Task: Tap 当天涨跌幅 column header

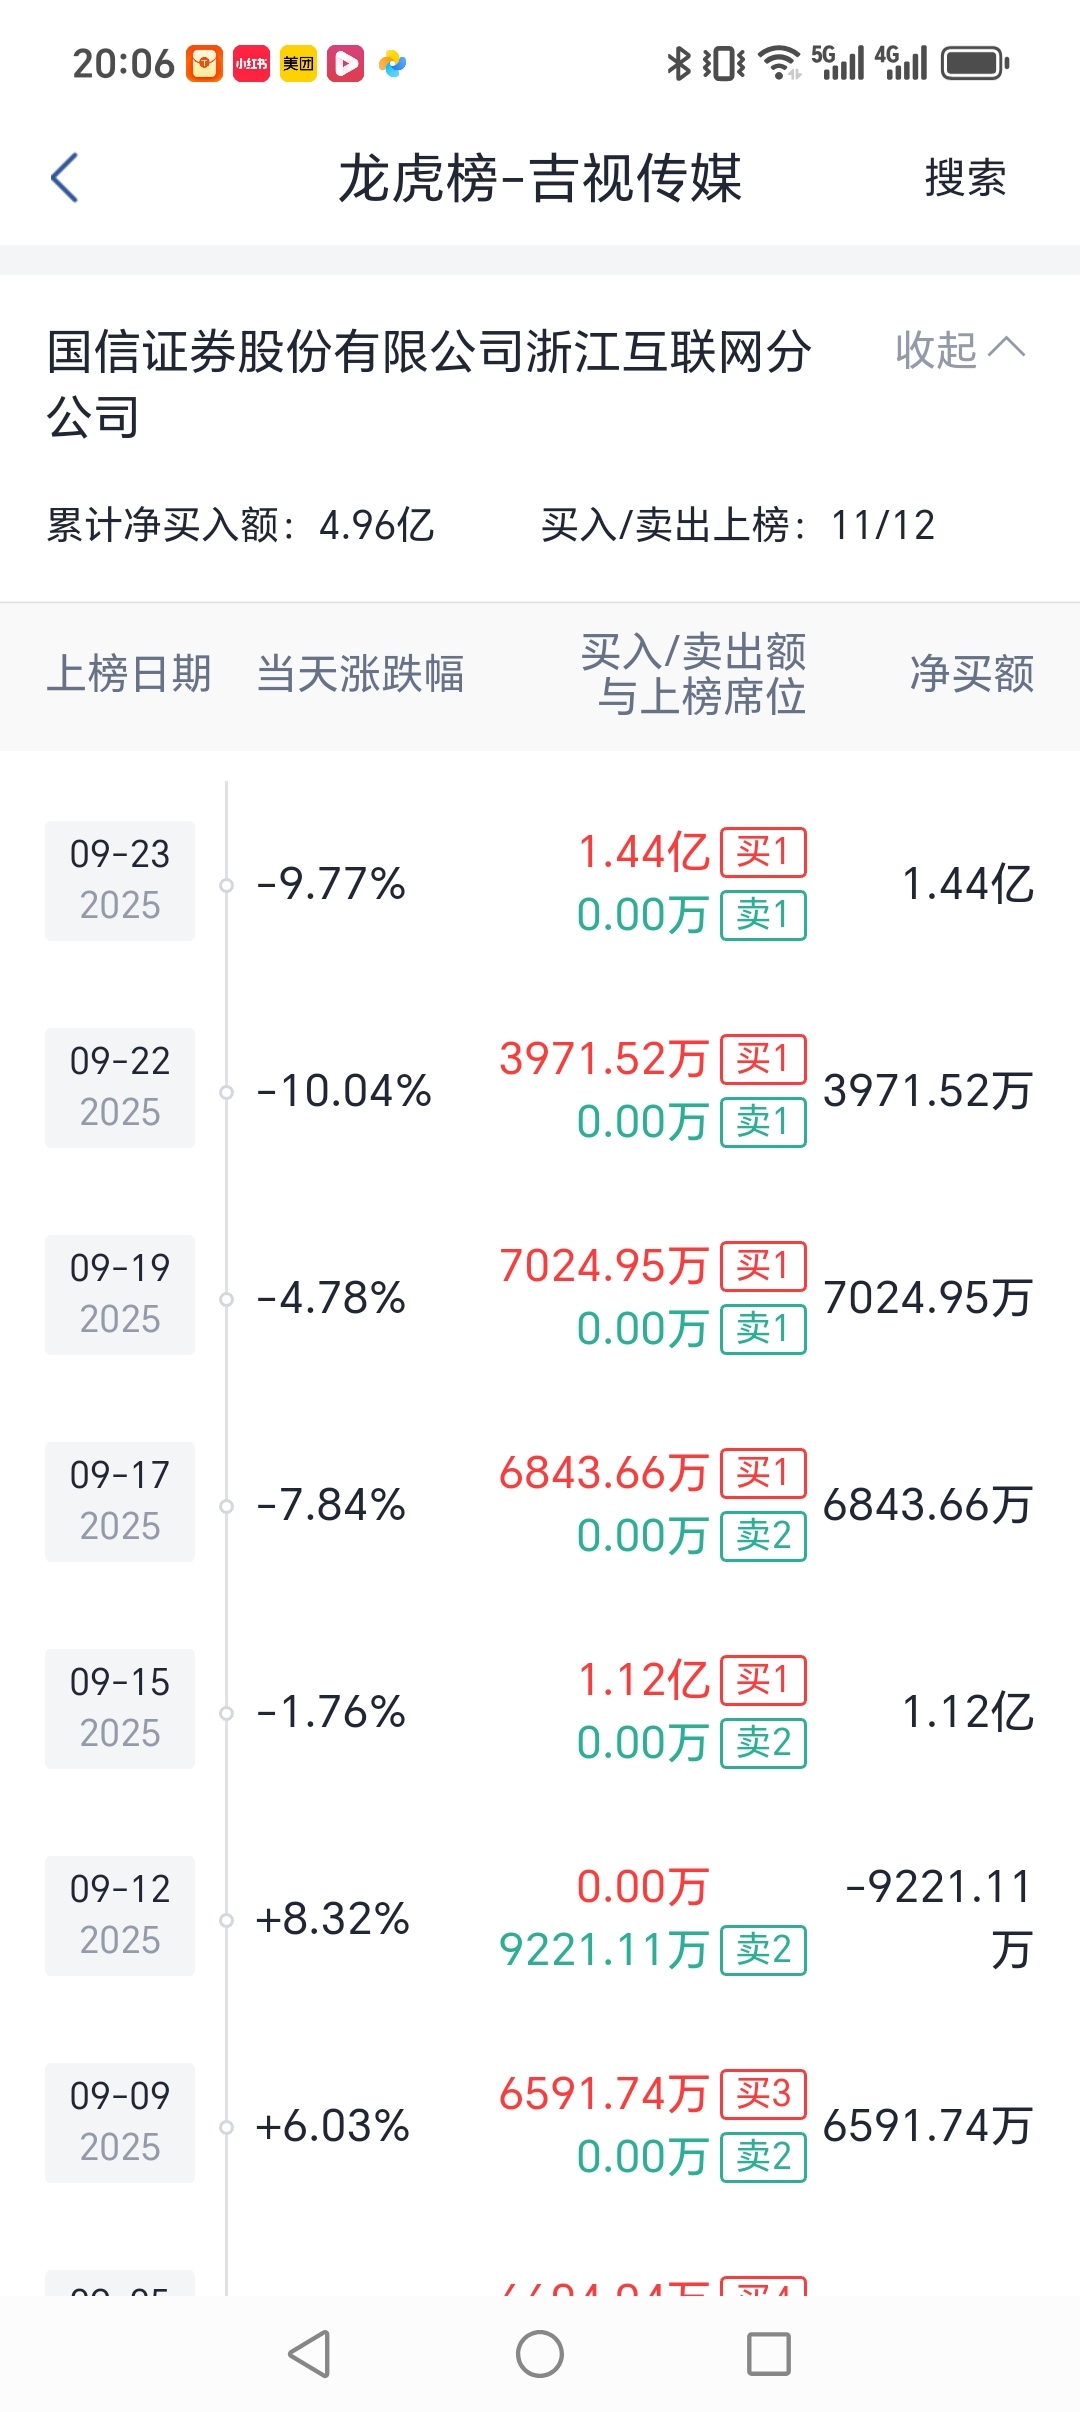Action: click(360, 674)
